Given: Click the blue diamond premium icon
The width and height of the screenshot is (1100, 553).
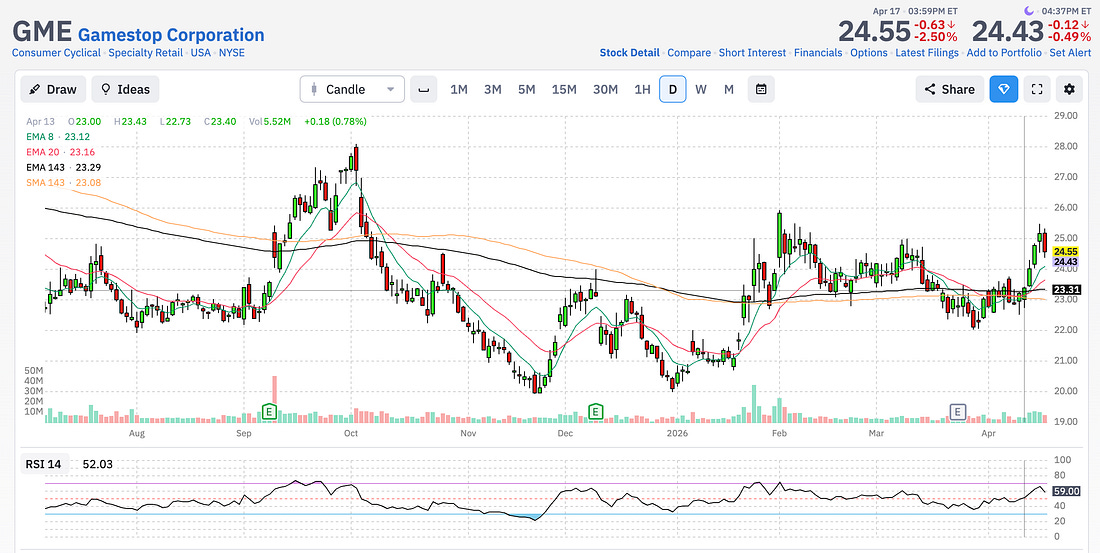Looking at the screenshot, I should [x=1004, y=89].
